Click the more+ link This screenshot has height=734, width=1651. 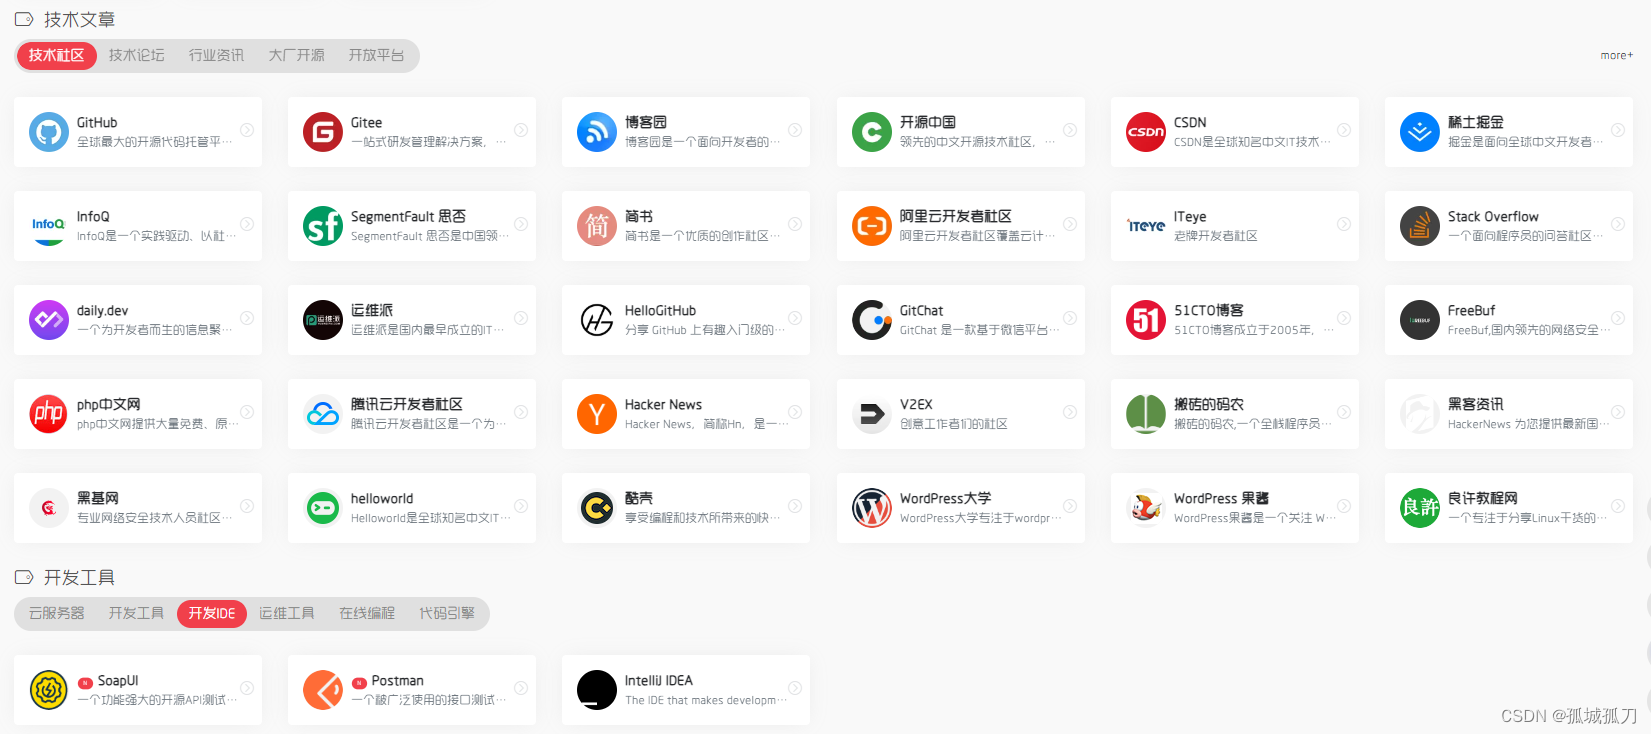(1616, 56)
